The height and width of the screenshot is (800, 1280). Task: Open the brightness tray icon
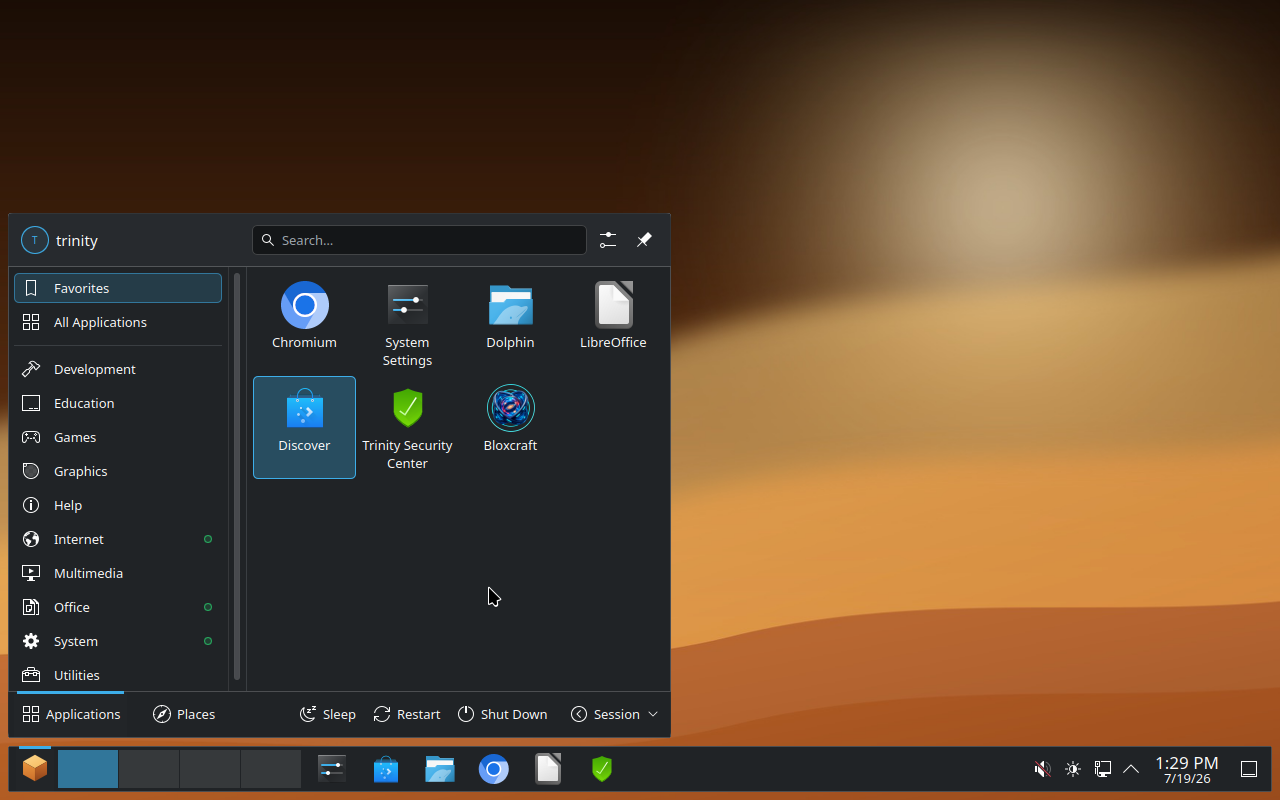click(1073, 769)
